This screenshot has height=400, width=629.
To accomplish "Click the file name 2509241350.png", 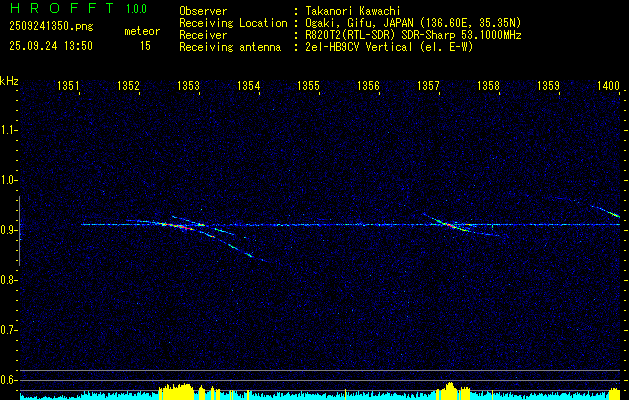I will point(51,27).
